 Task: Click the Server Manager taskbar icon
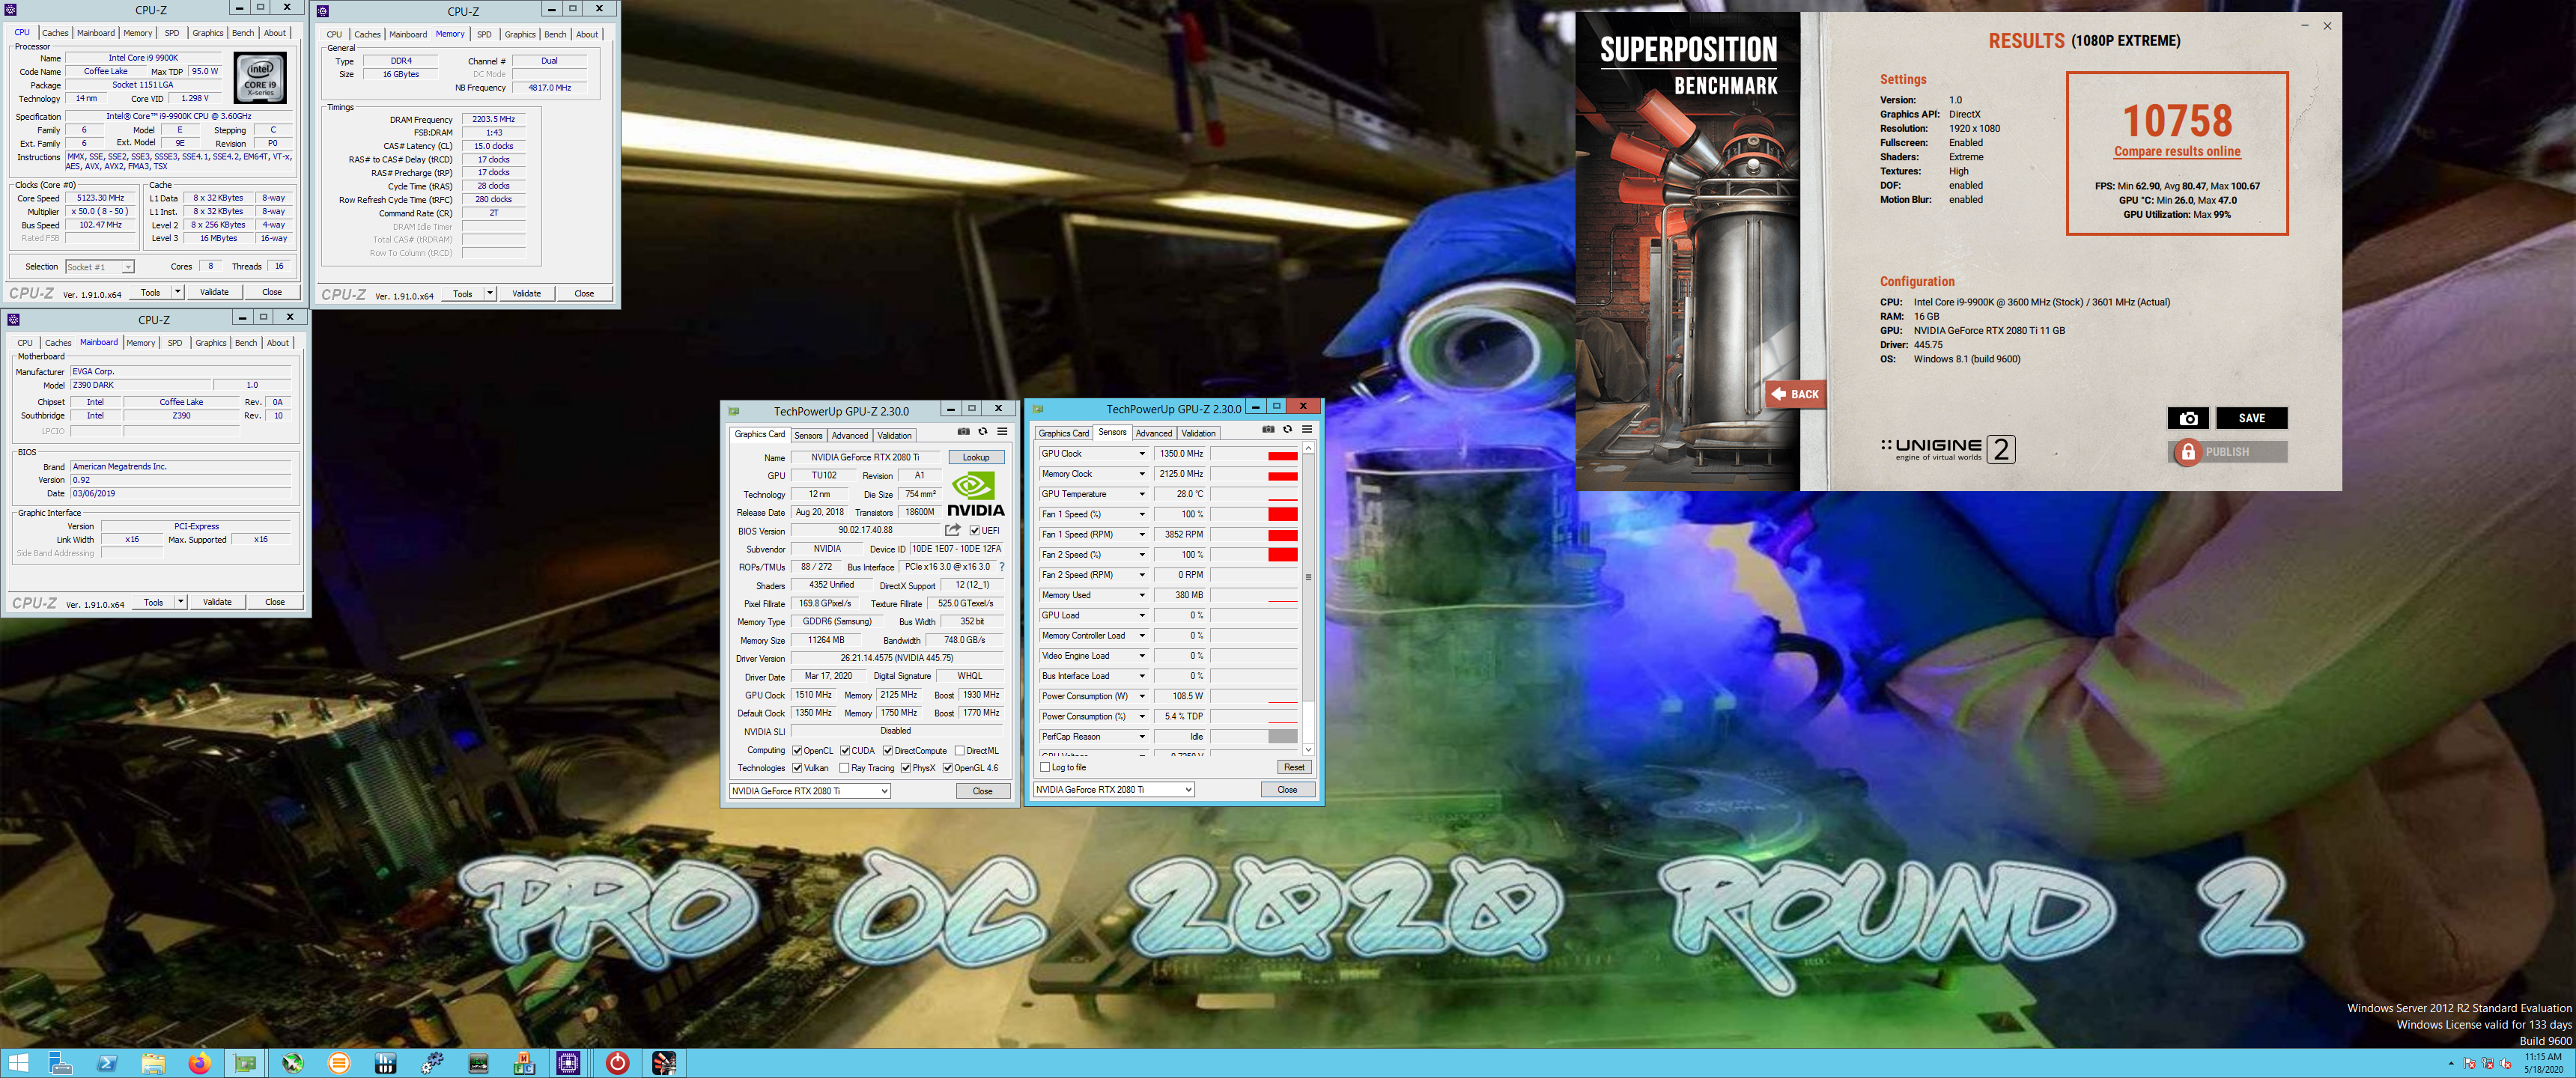60,1063
